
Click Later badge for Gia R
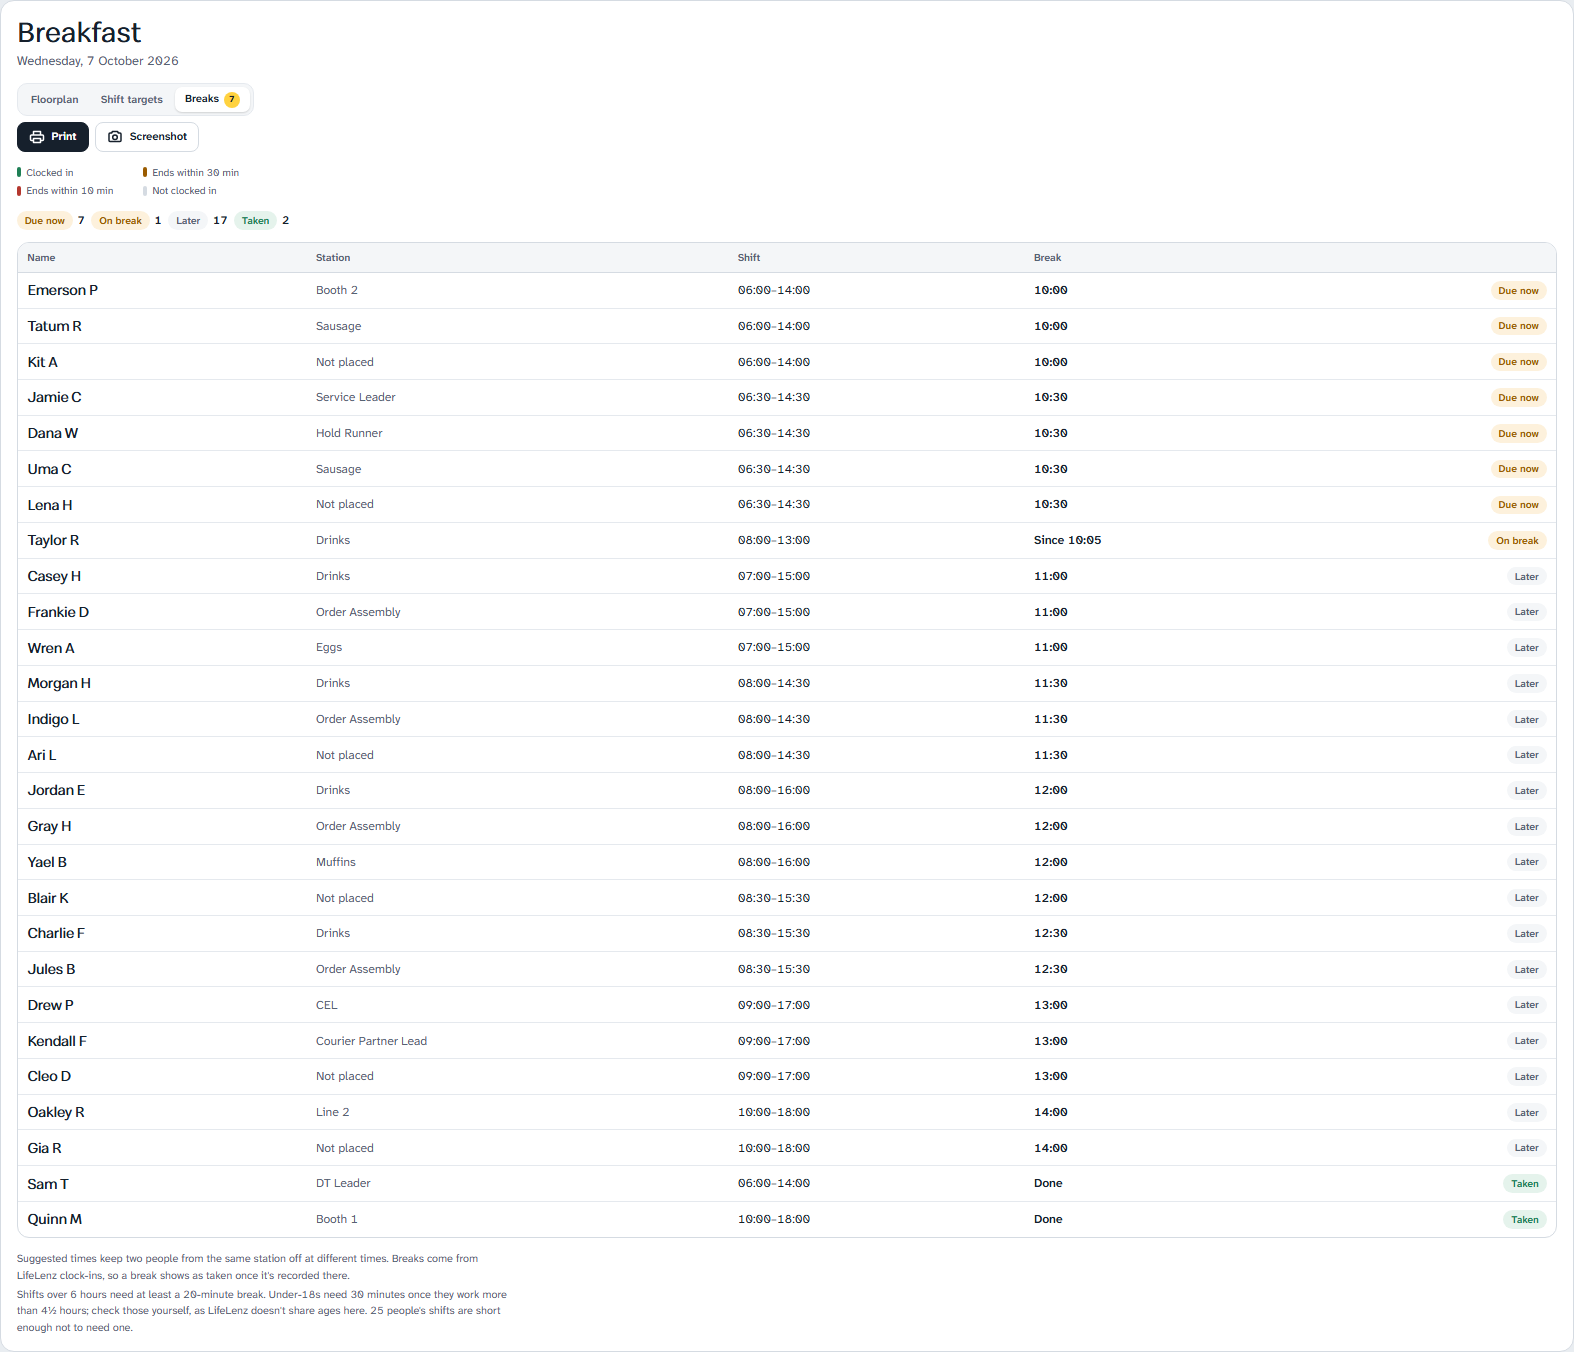coord(1526,1148)
